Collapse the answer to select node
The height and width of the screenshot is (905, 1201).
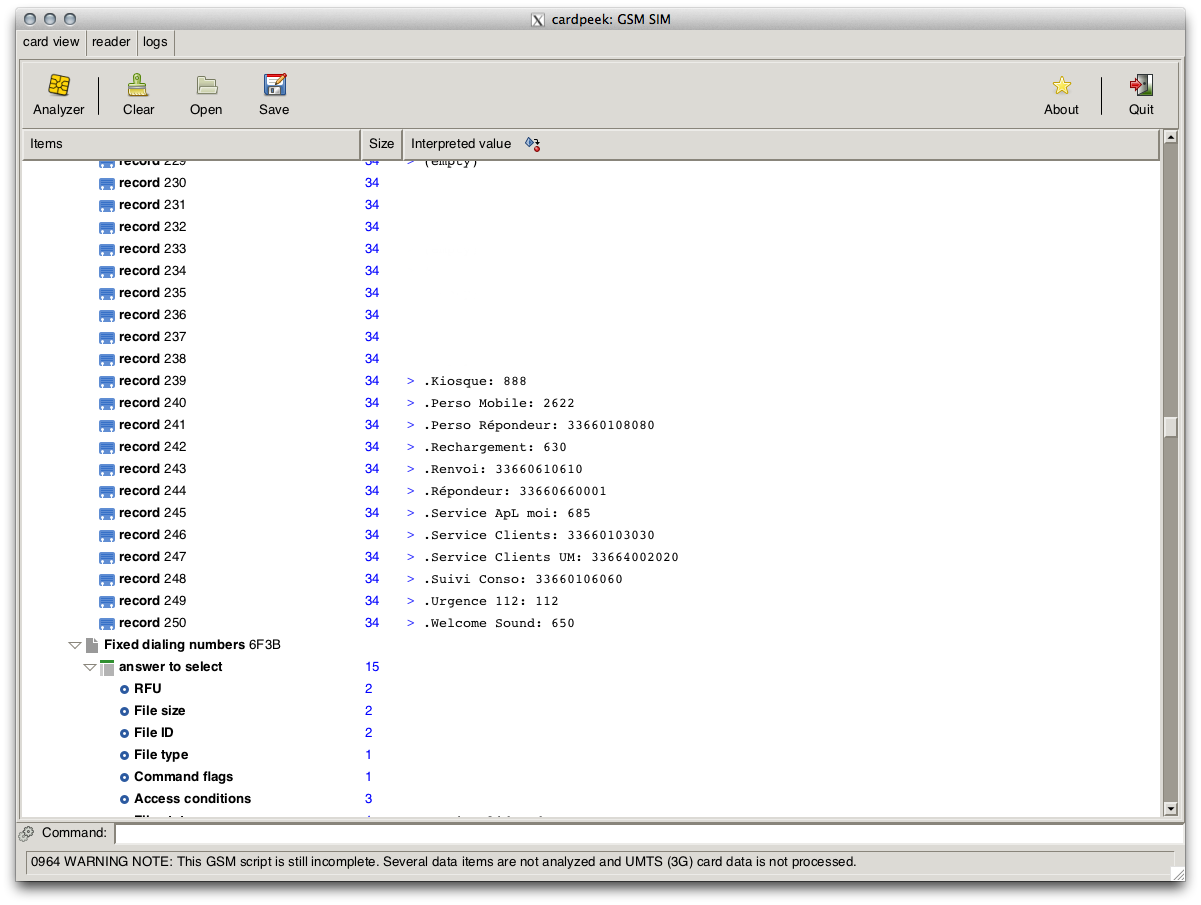pos(90,668)
